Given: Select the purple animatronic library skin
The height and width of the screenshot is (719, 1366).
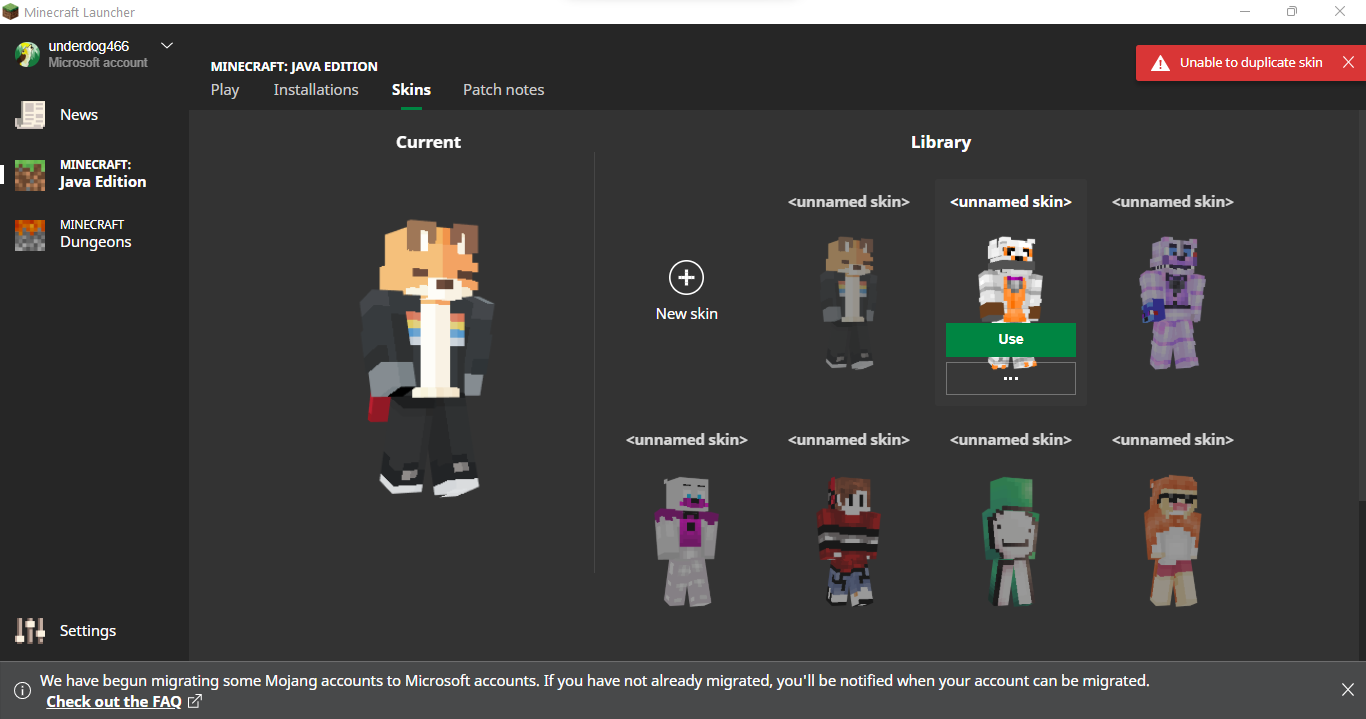Looking at the screenshot, I should 1173,302.
